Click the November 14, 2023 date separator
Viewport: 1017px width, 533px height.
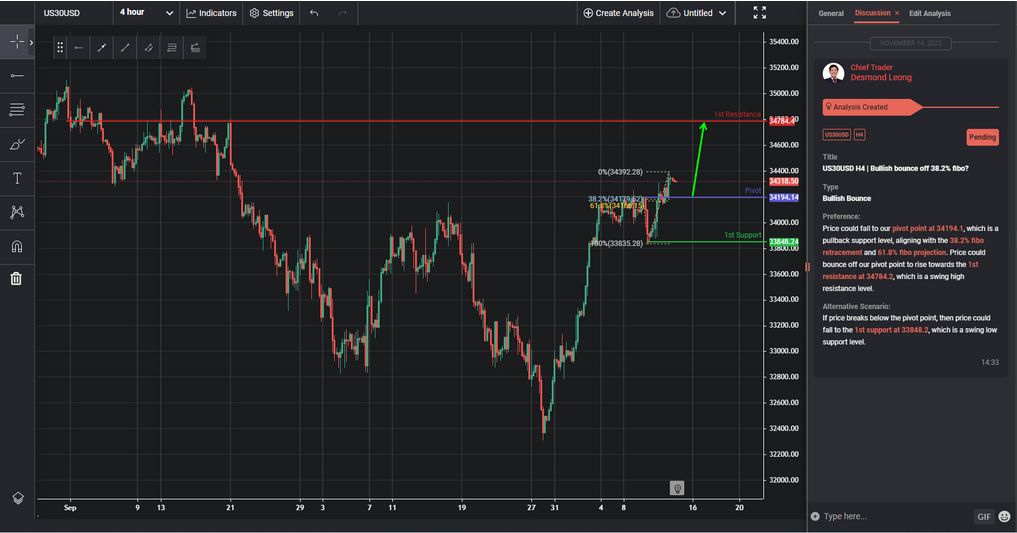[x=911, y=43]
